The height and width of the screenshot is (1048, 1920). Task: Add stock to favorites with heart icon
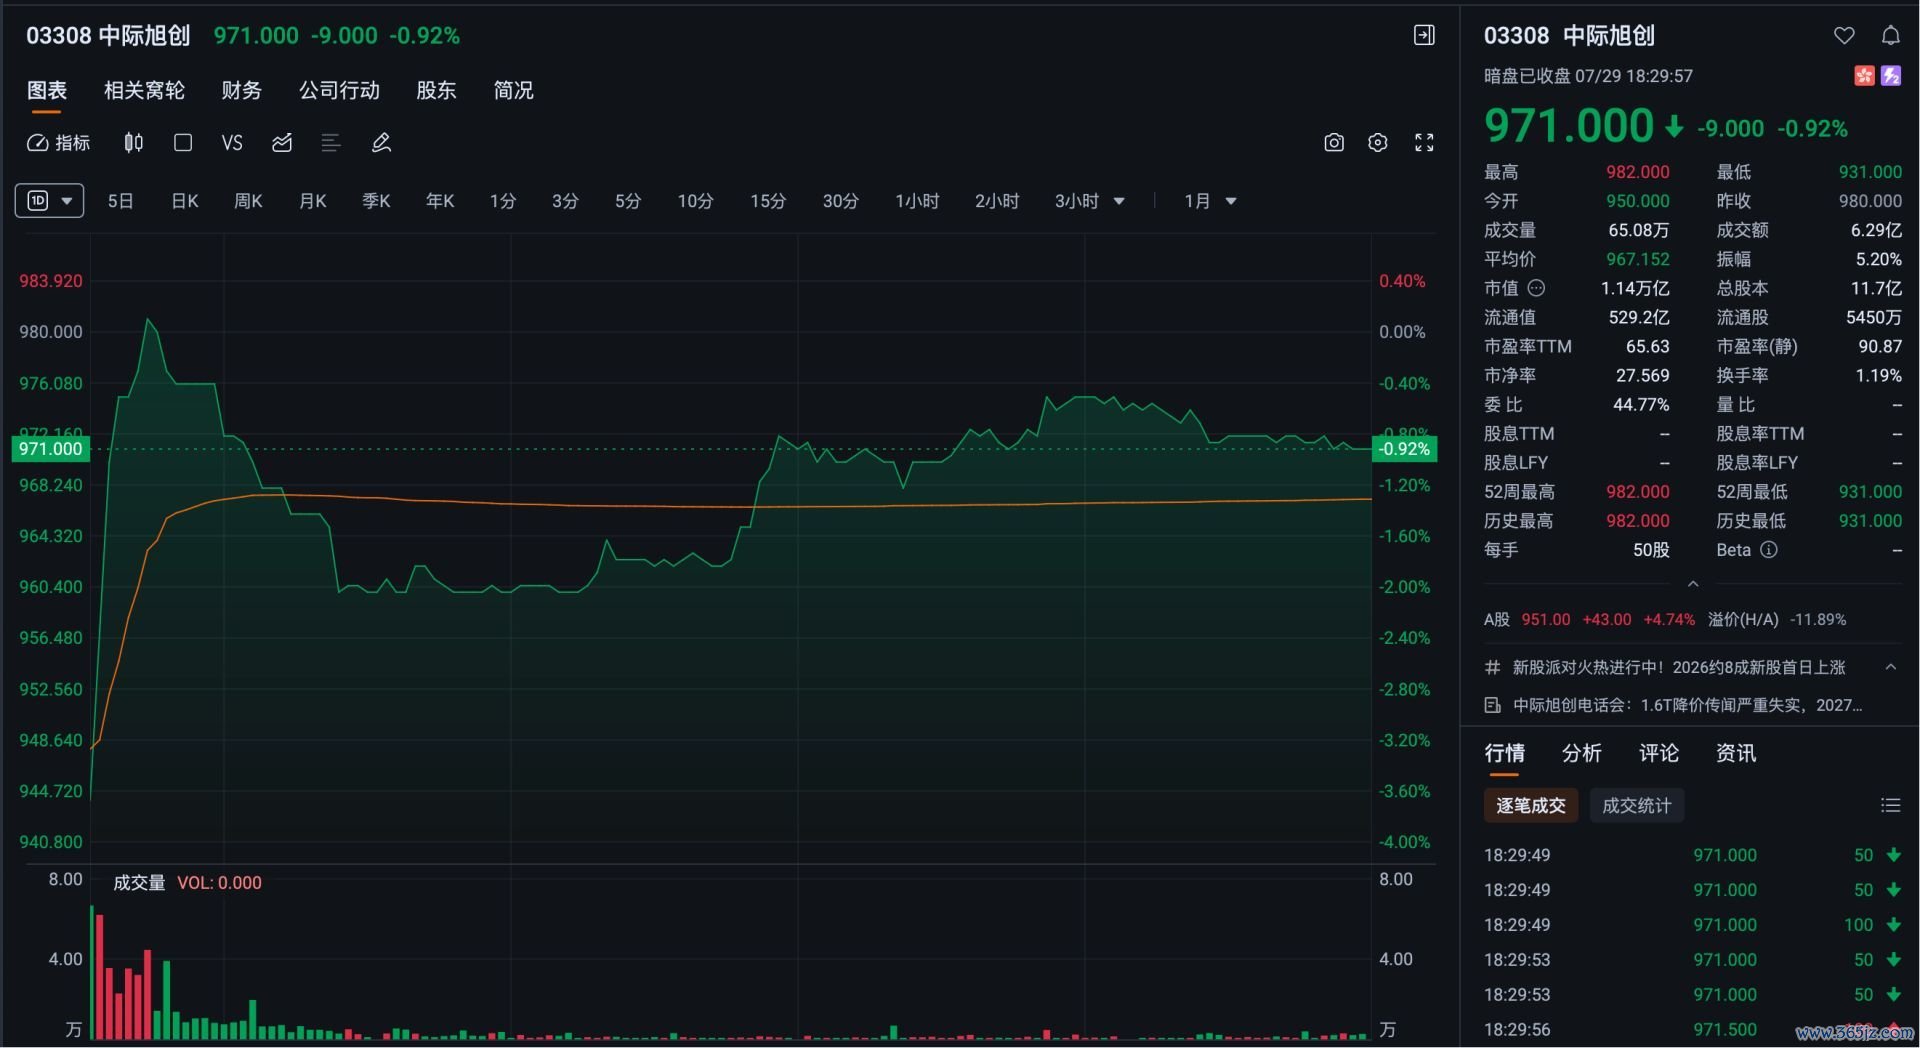1844,36
